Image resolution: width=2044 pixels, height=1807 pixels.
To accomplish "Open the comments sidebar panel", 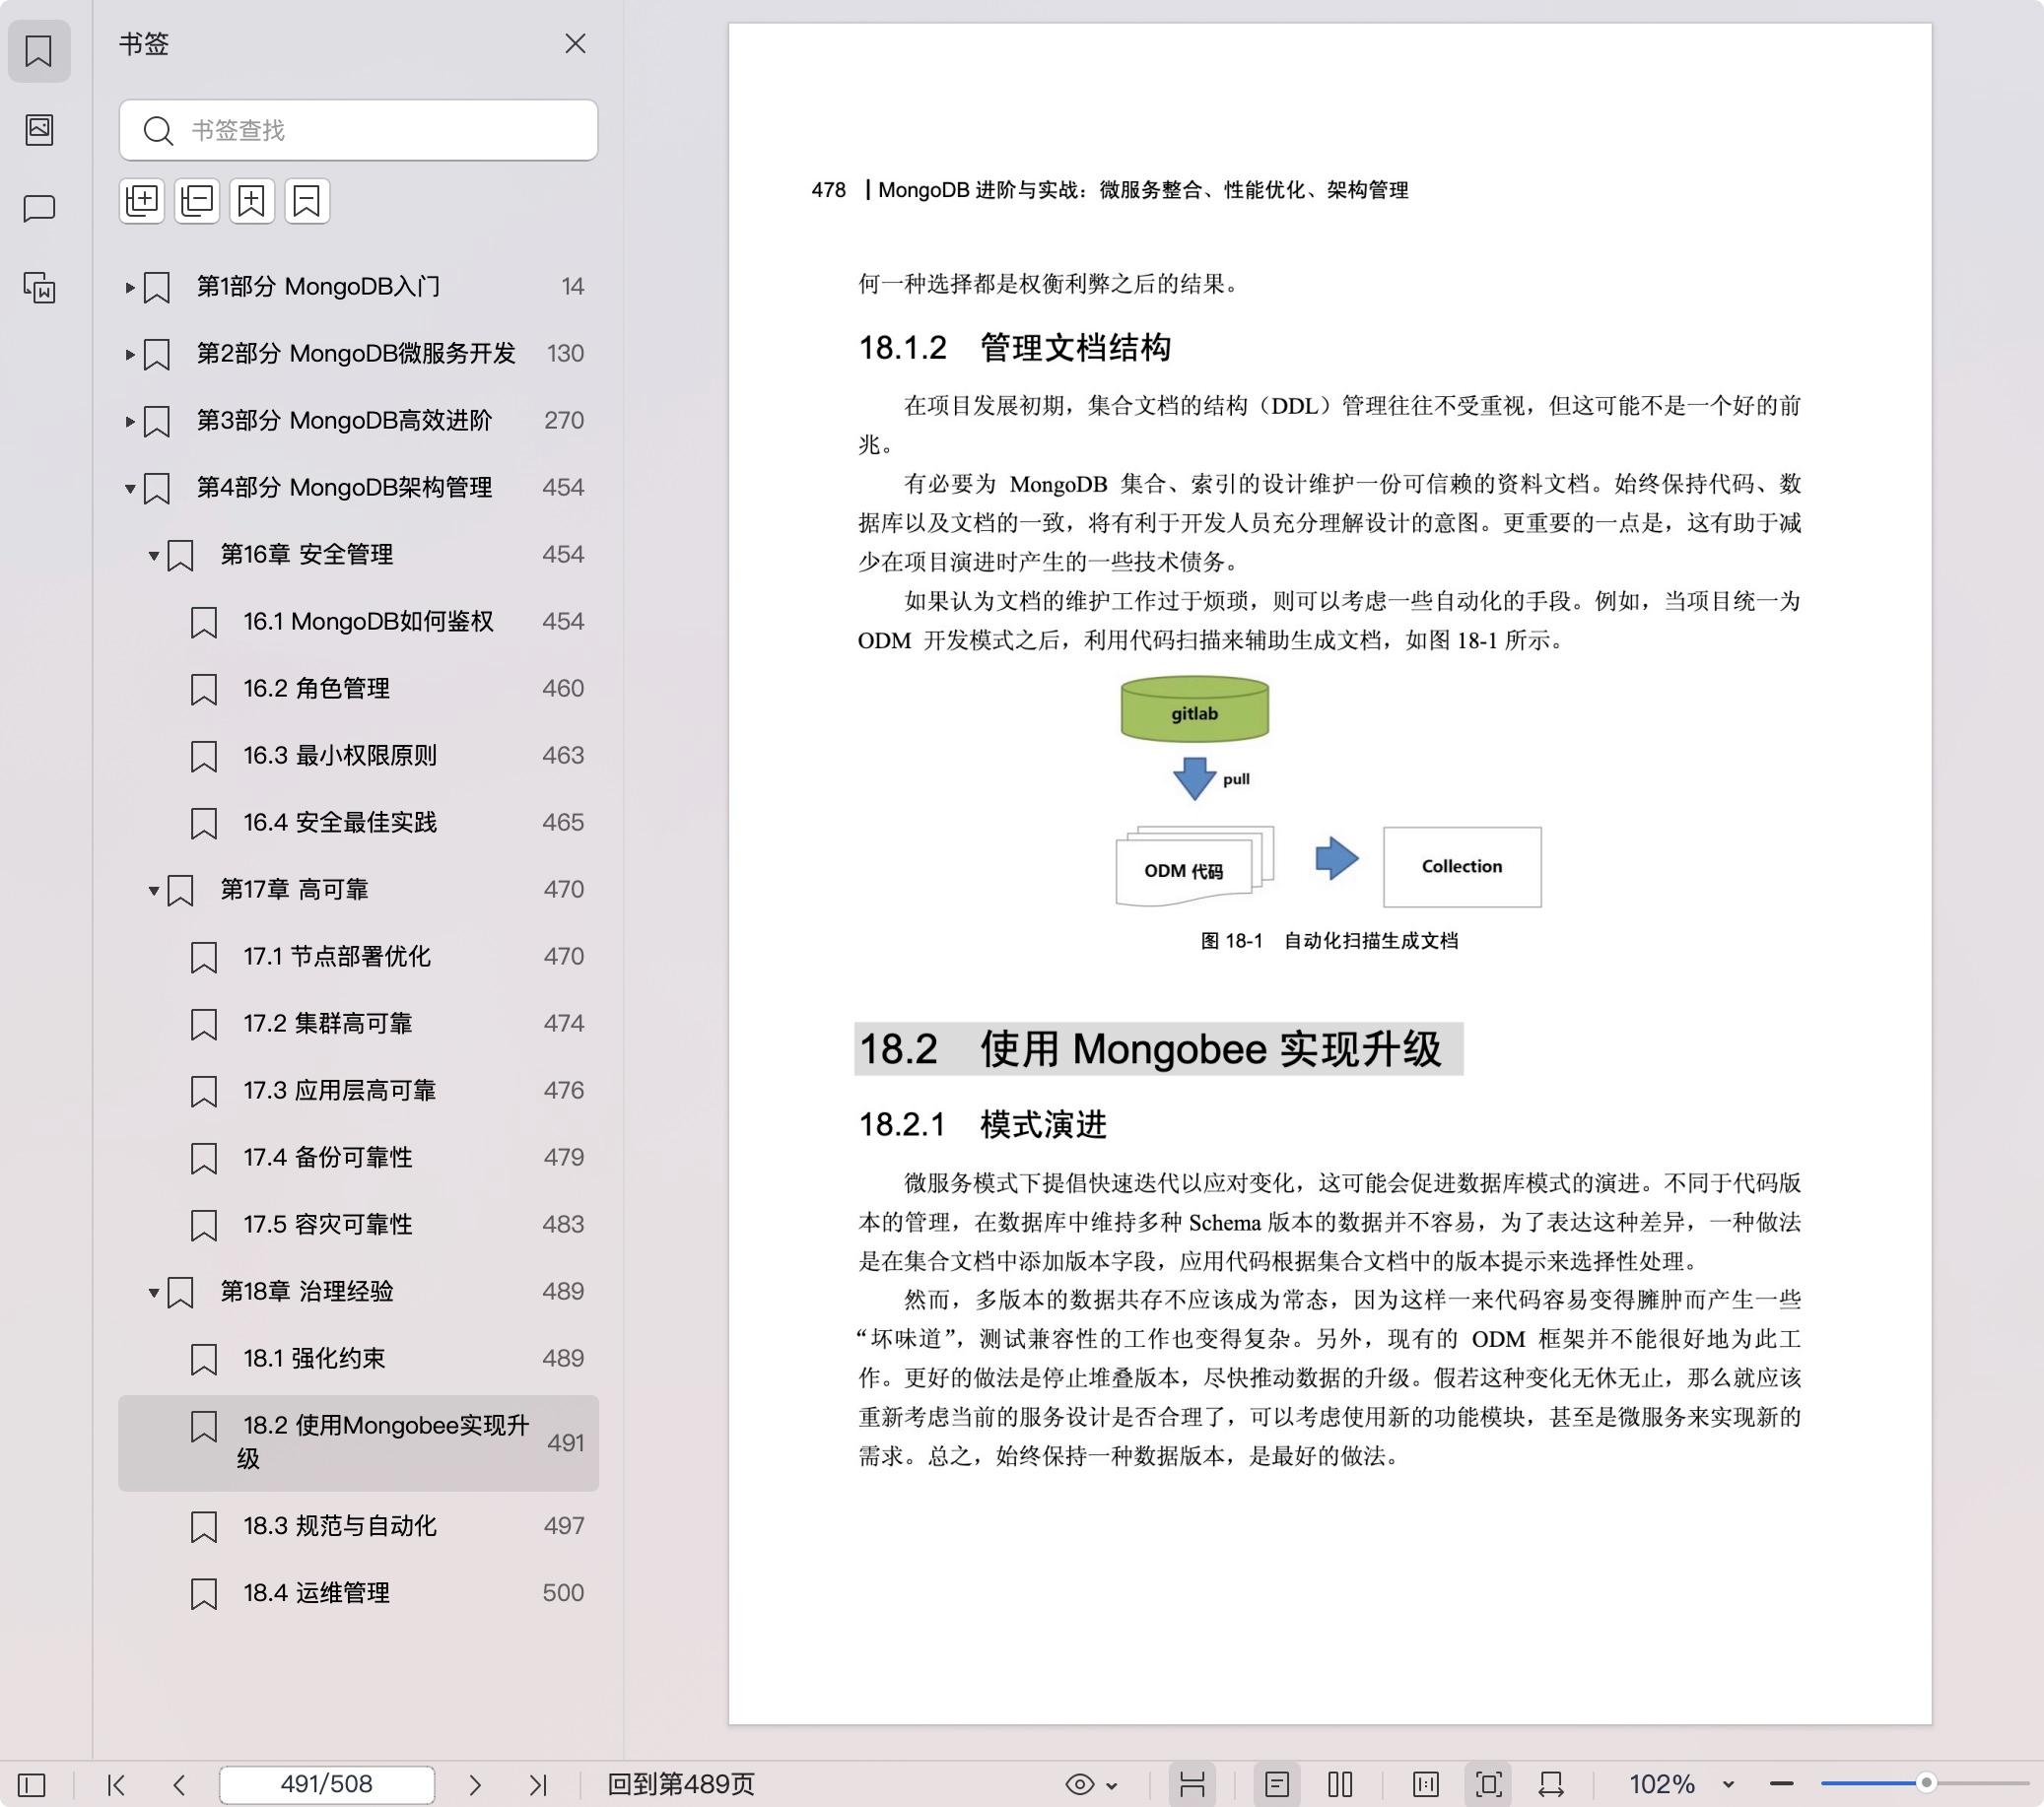I will point(39,208).
